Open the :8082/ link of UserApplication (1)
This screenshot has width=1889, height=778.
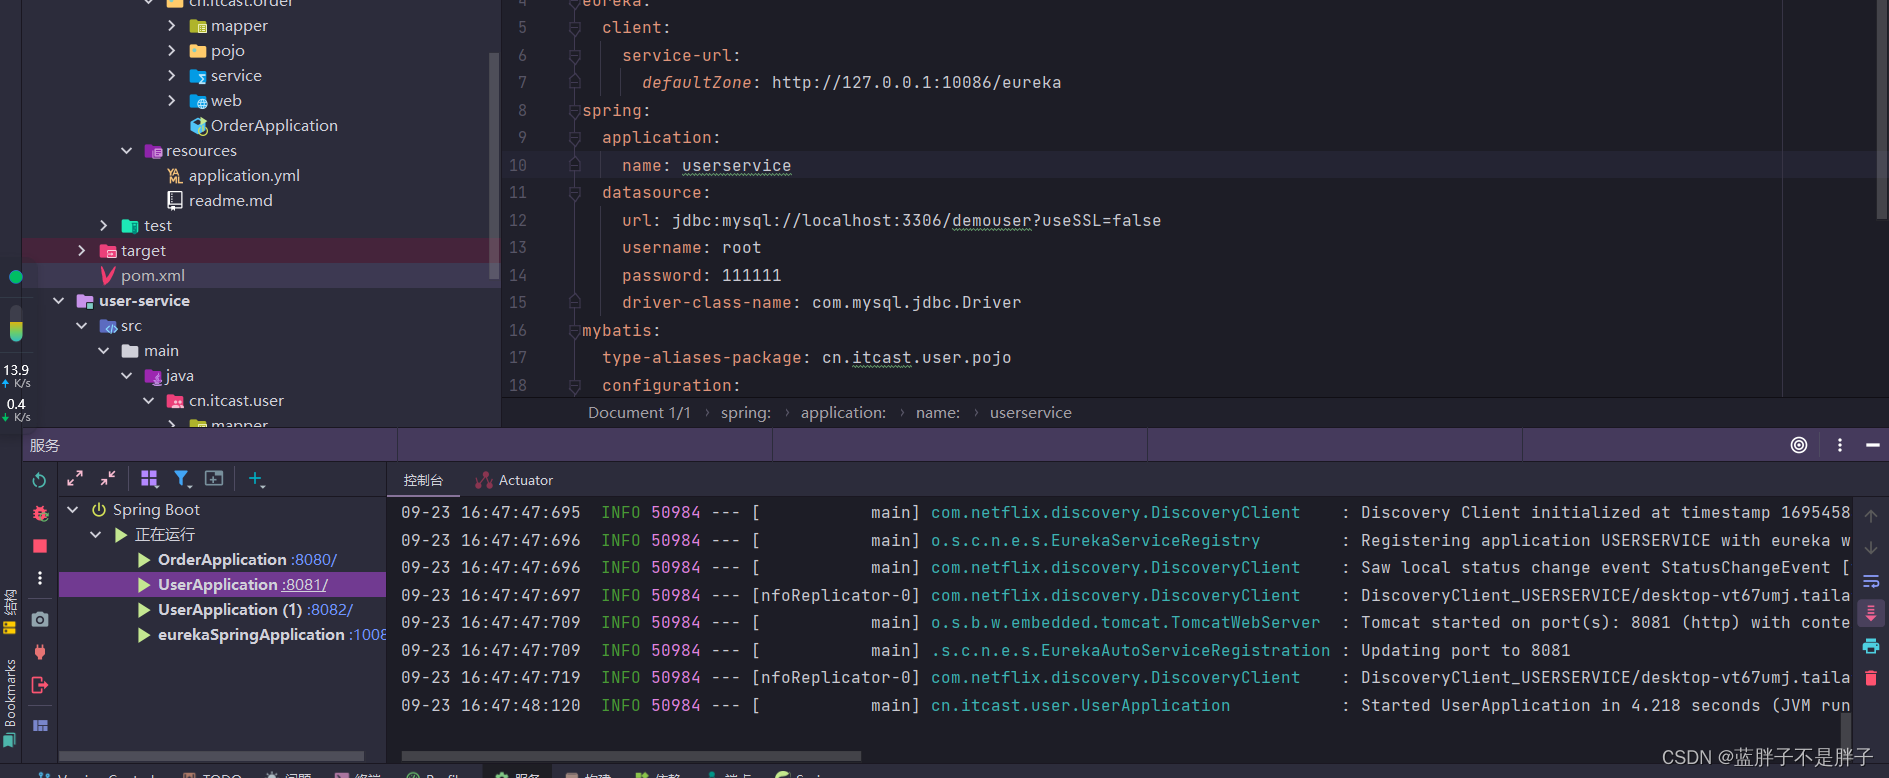click(330, 610)
